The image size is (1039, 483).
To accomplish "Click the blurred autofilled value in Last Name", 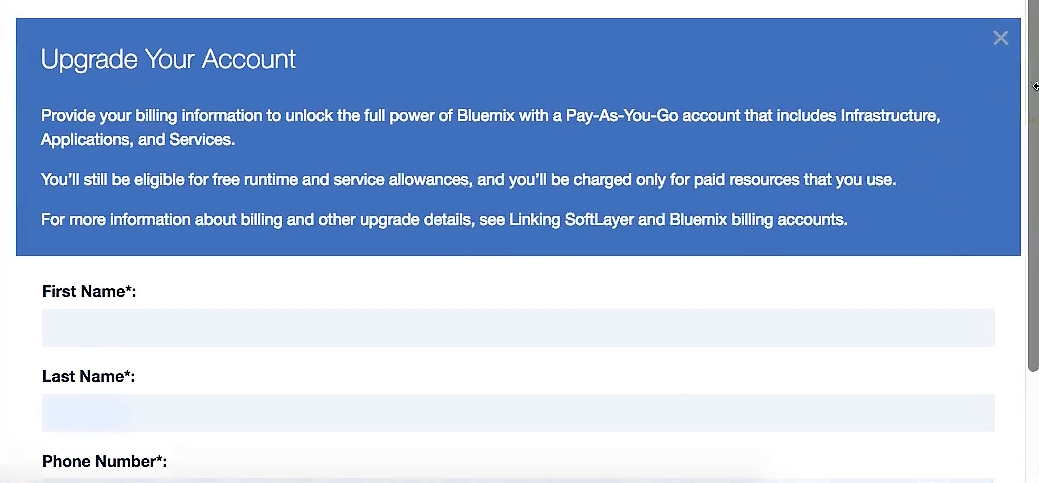I will coord(86,413).
